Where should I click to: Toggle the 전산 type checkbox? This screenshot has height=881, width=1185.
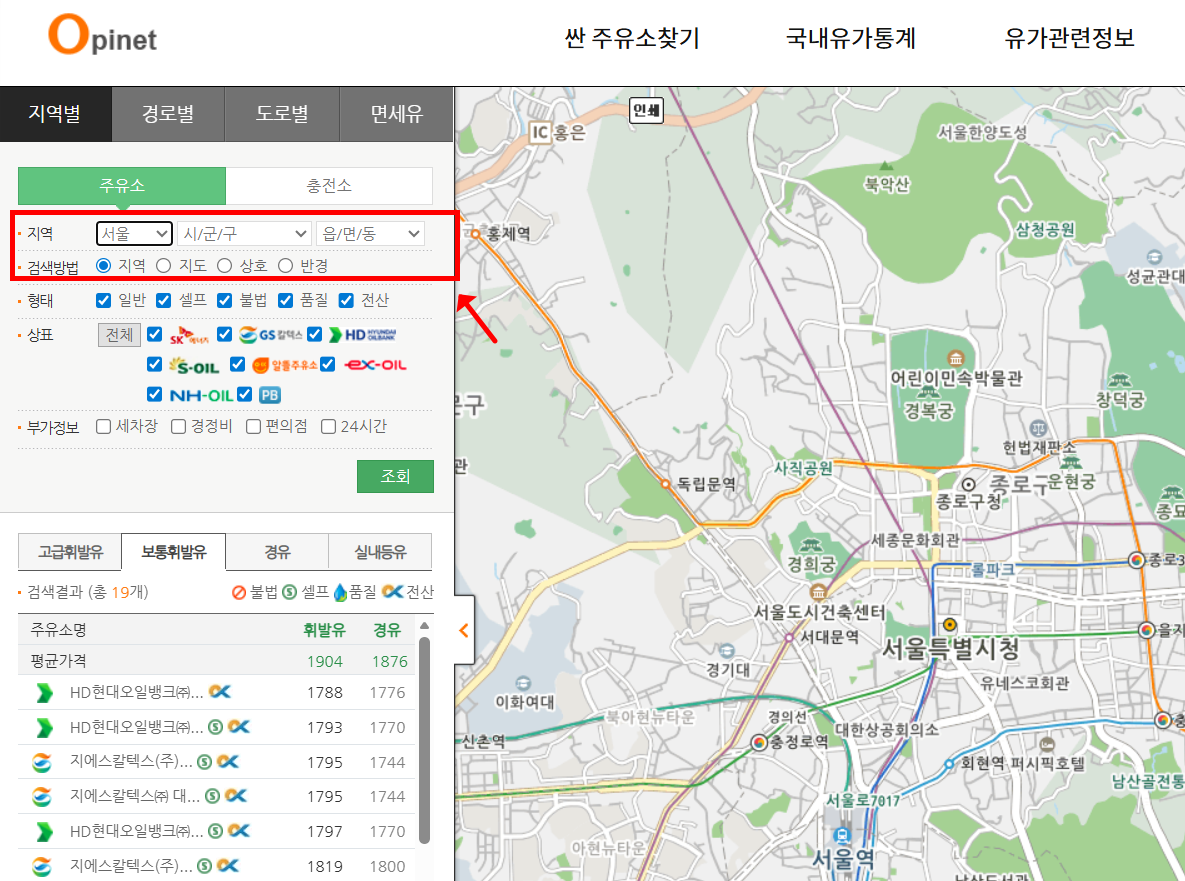pyautogui.click(x=346, y=301)
